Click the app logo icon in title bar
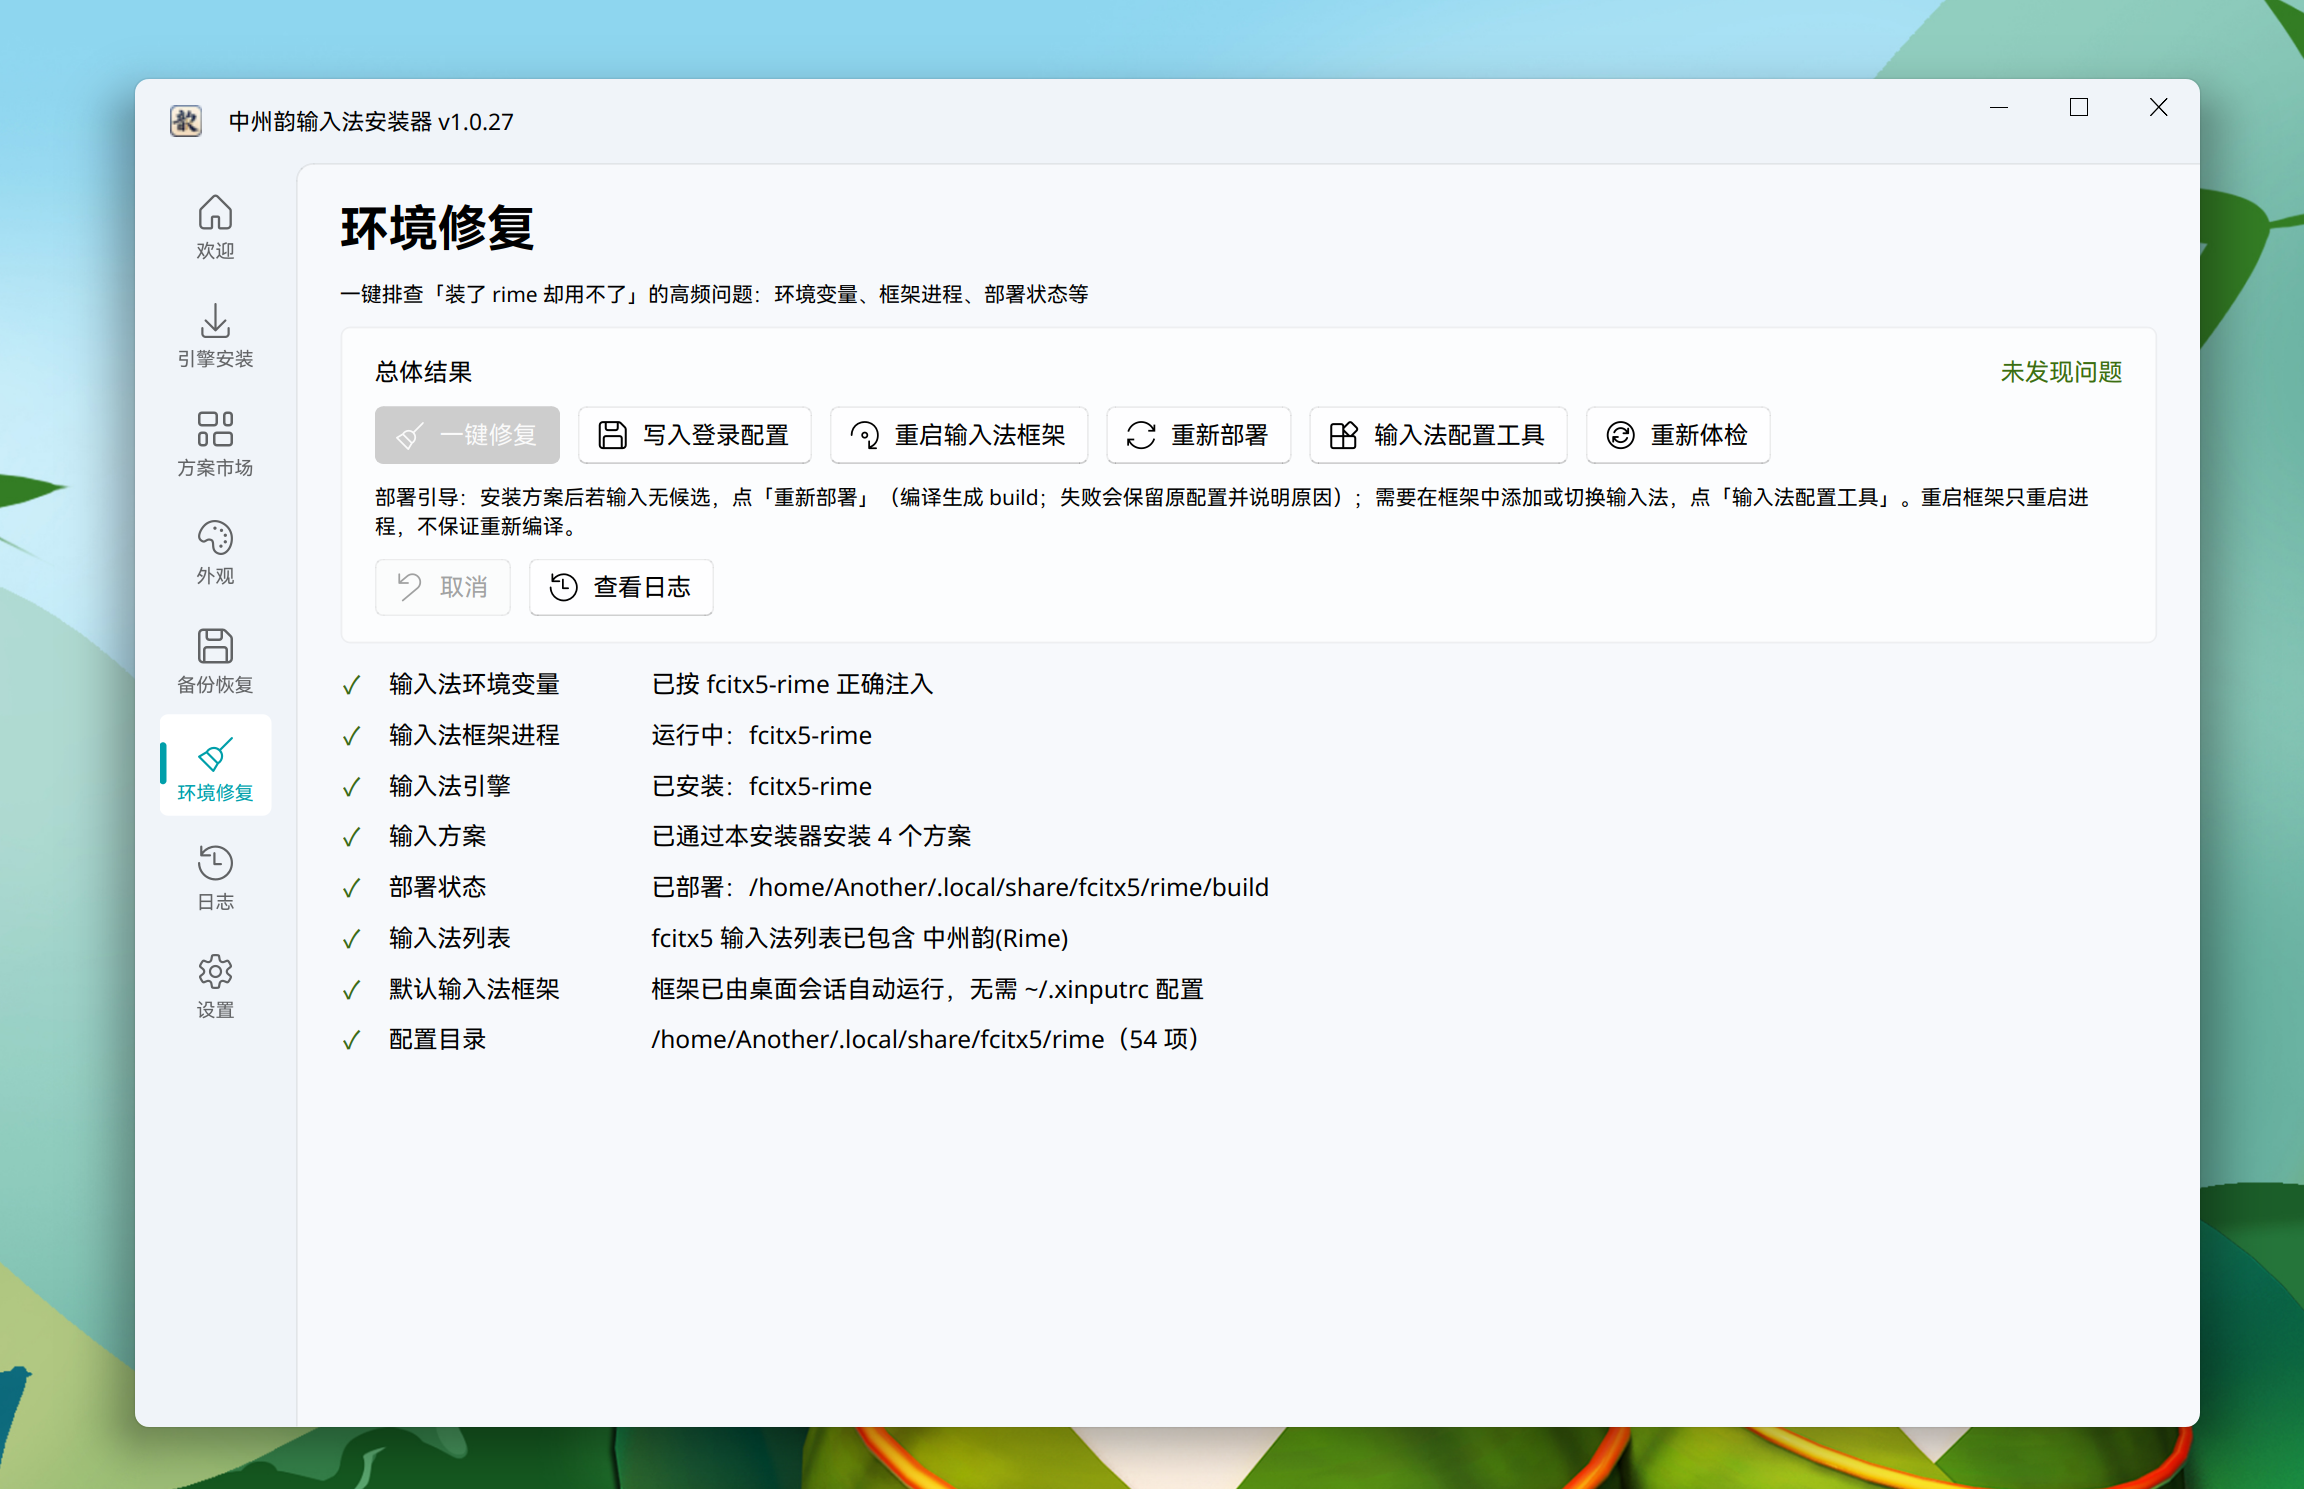The image size is (2304, 1489). [186, 121]
